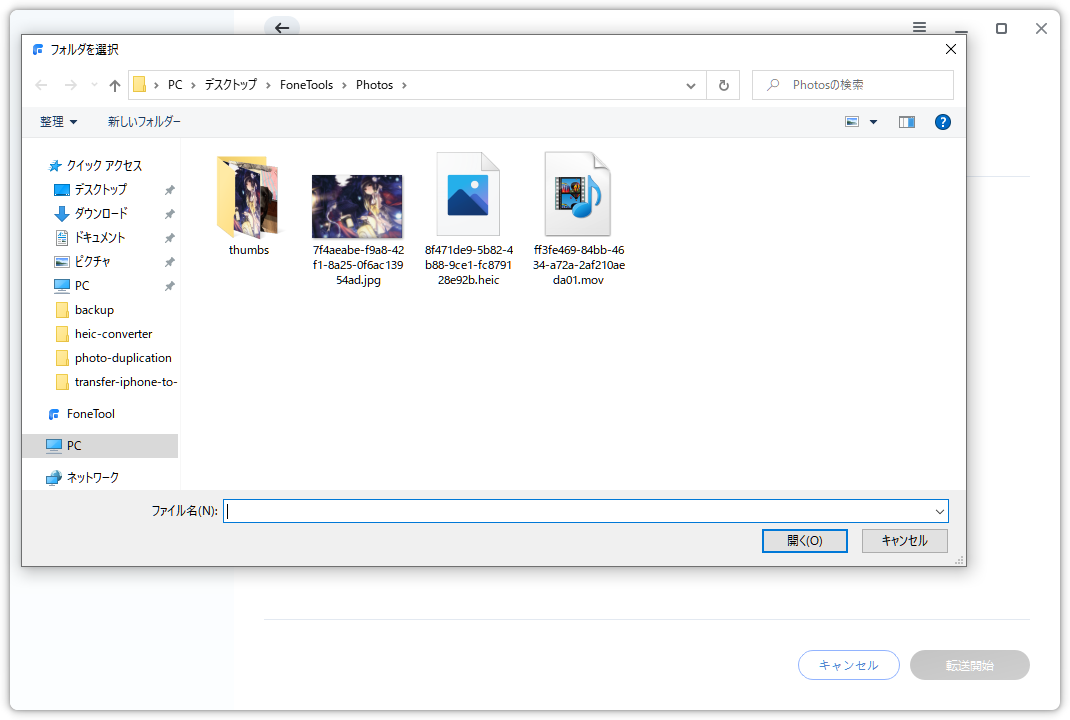The width and height of the screenshot is (1070, 720).
Task: Expand the file name combo box dropdown
Action: 939,511
